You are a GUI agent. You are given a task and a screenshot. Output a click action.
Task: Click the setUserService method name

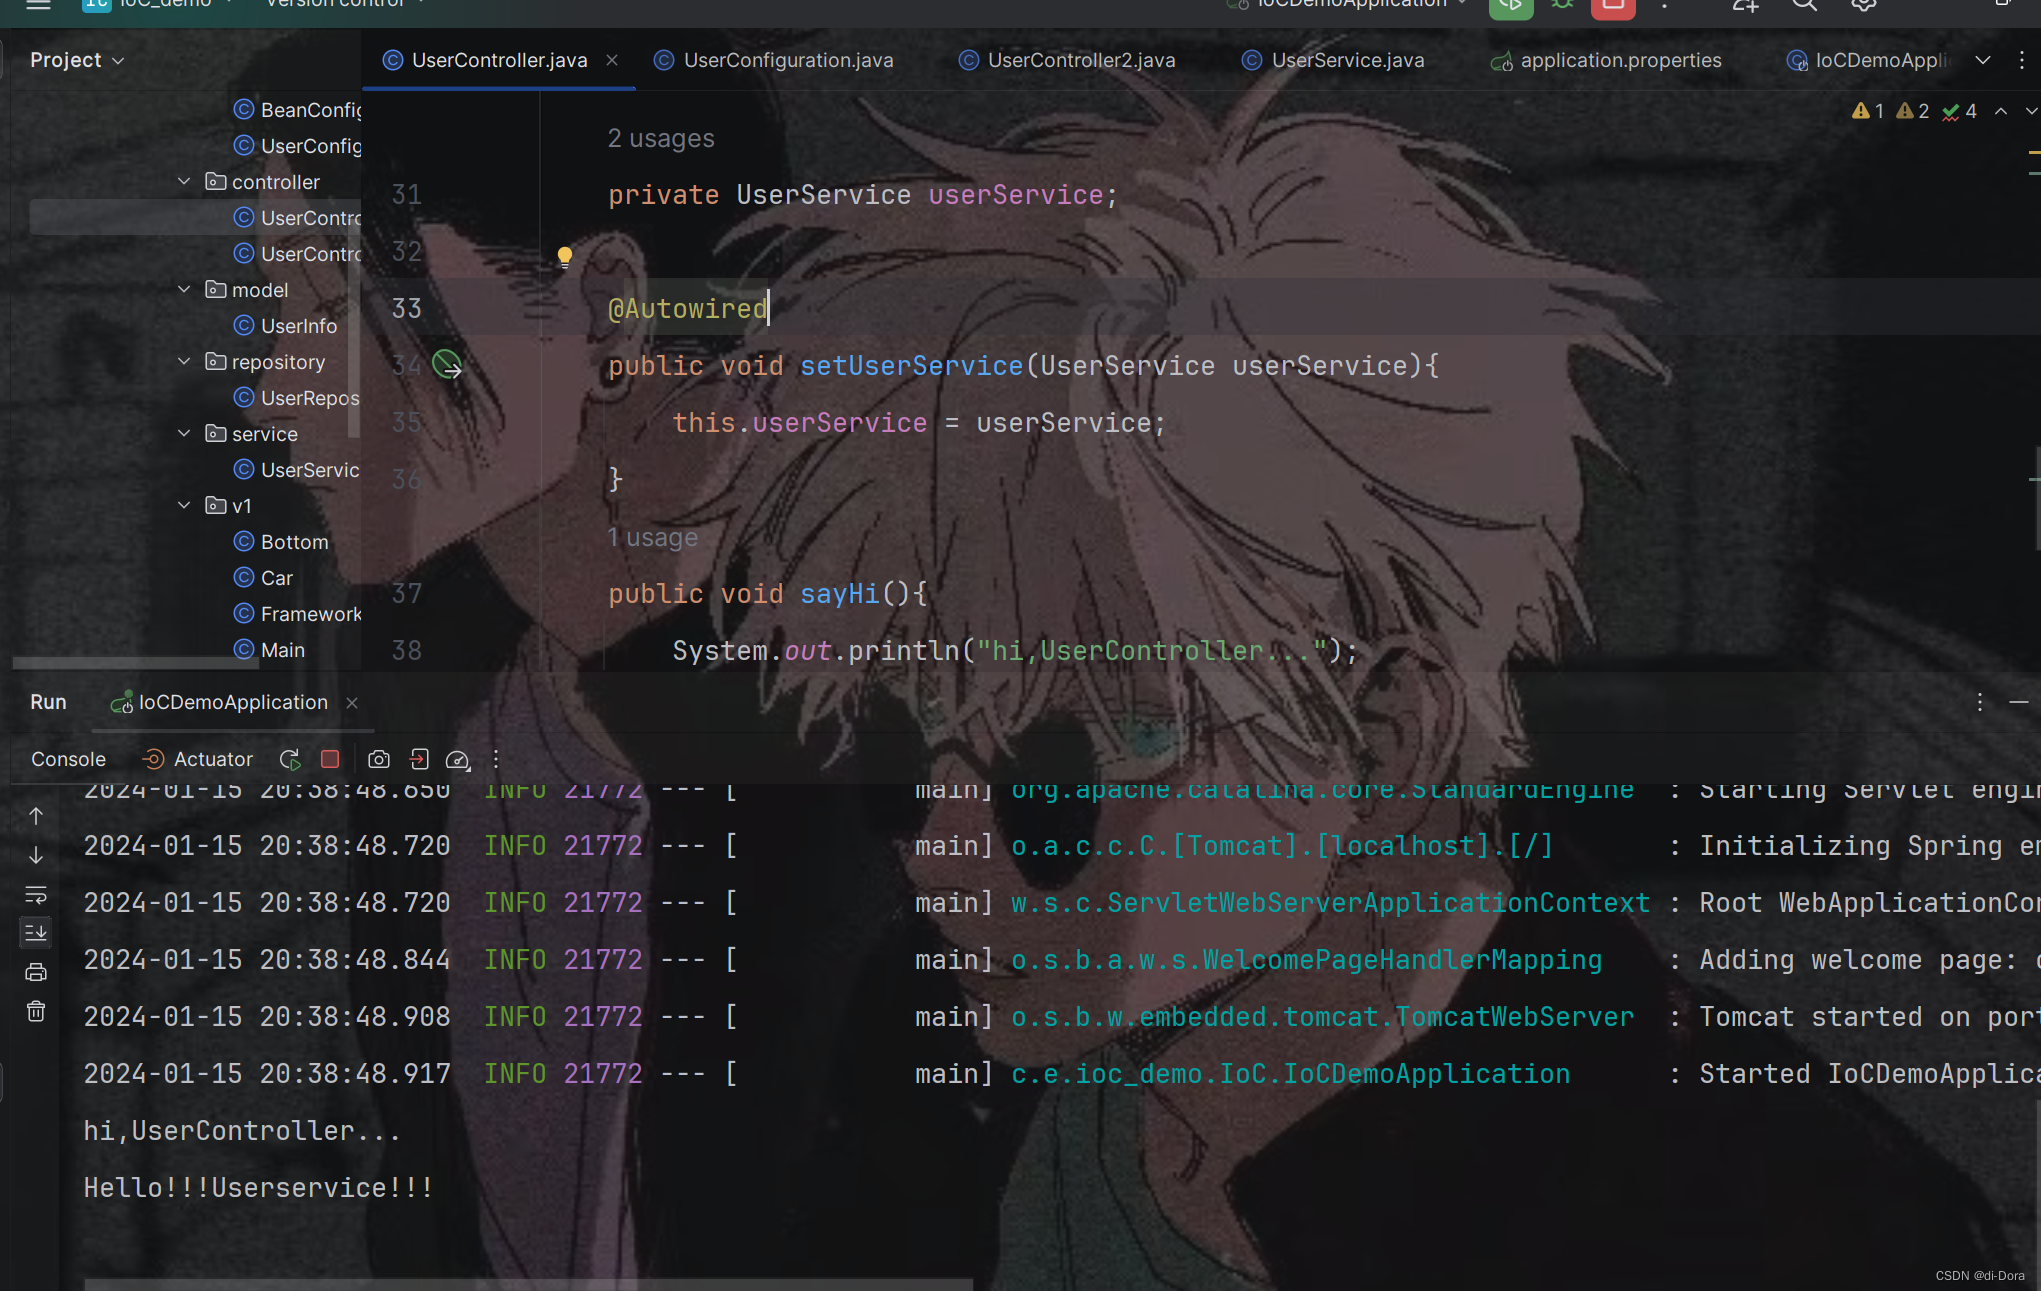[x=911, y=365]
